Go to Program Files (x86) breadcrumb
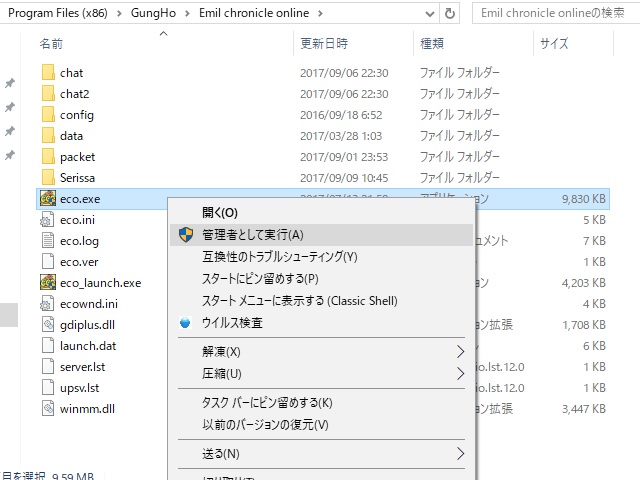 tap(58, 13)
